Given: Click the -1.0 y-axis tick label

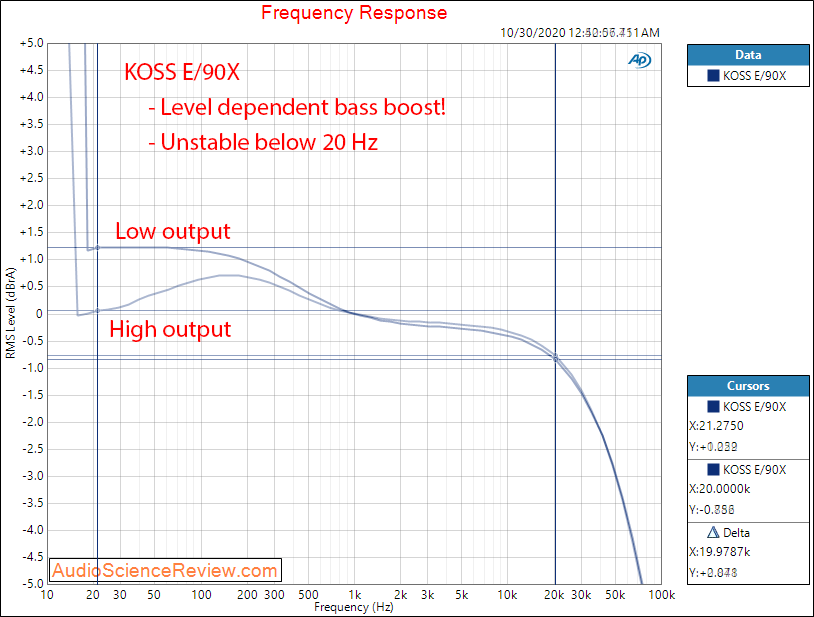Looking at the screenshot, I should (x=33, y=367).
